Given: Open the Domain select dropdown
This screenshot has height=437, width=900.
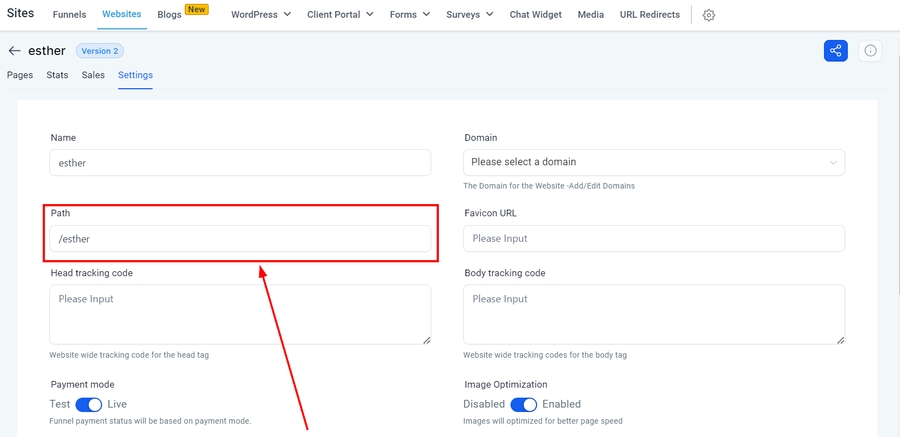Looking at the screenshot, I should click(x=654, y=162).
